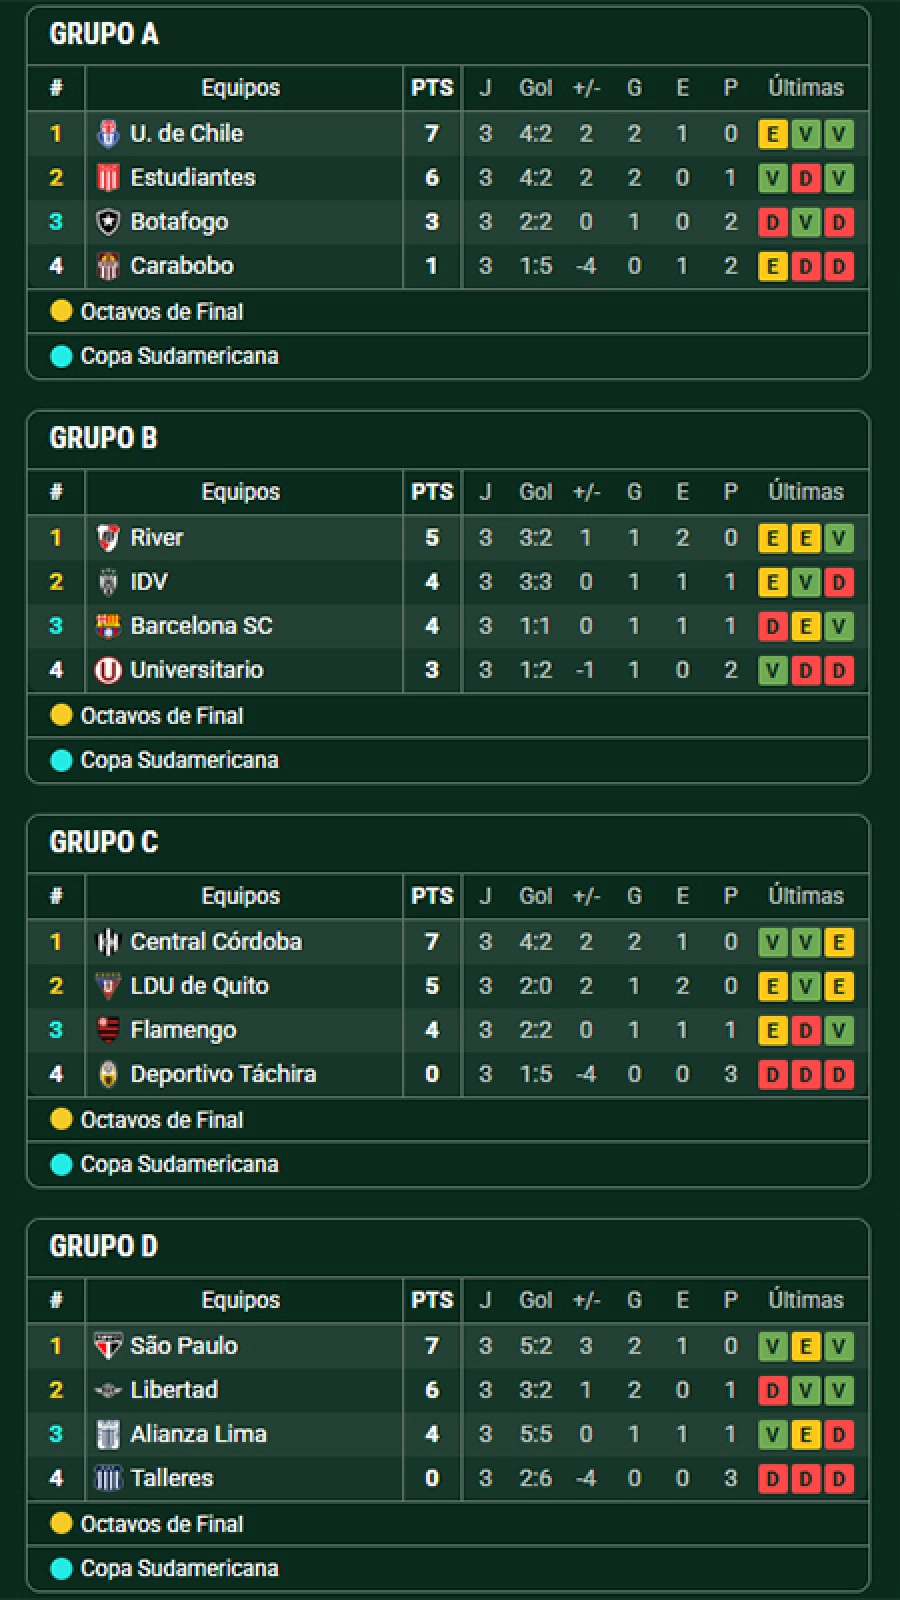Open the Alianza Lima team page
Viewport: 900px width, 1600px height.
(199, 1434)
